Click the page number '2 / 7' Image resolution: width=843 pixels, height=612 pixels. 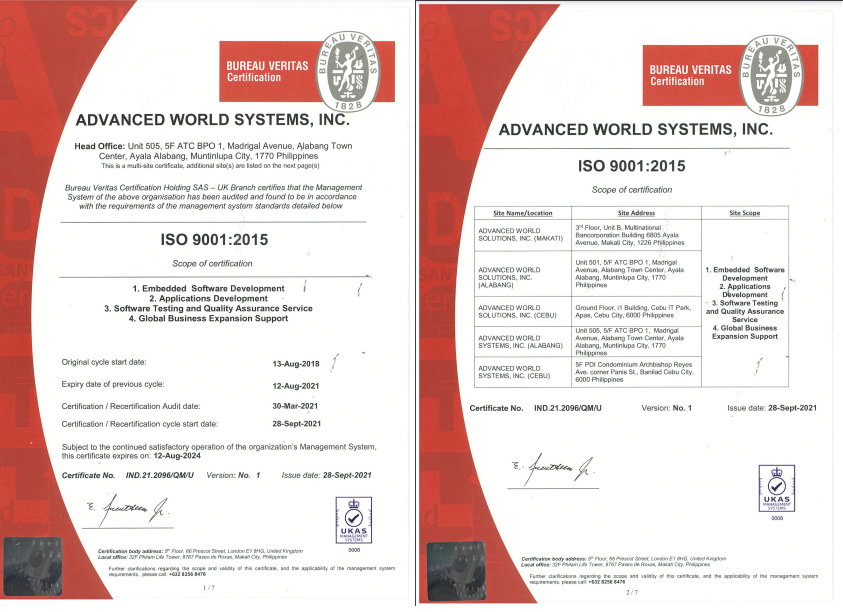pyautogui.click(x=632, y=593)
